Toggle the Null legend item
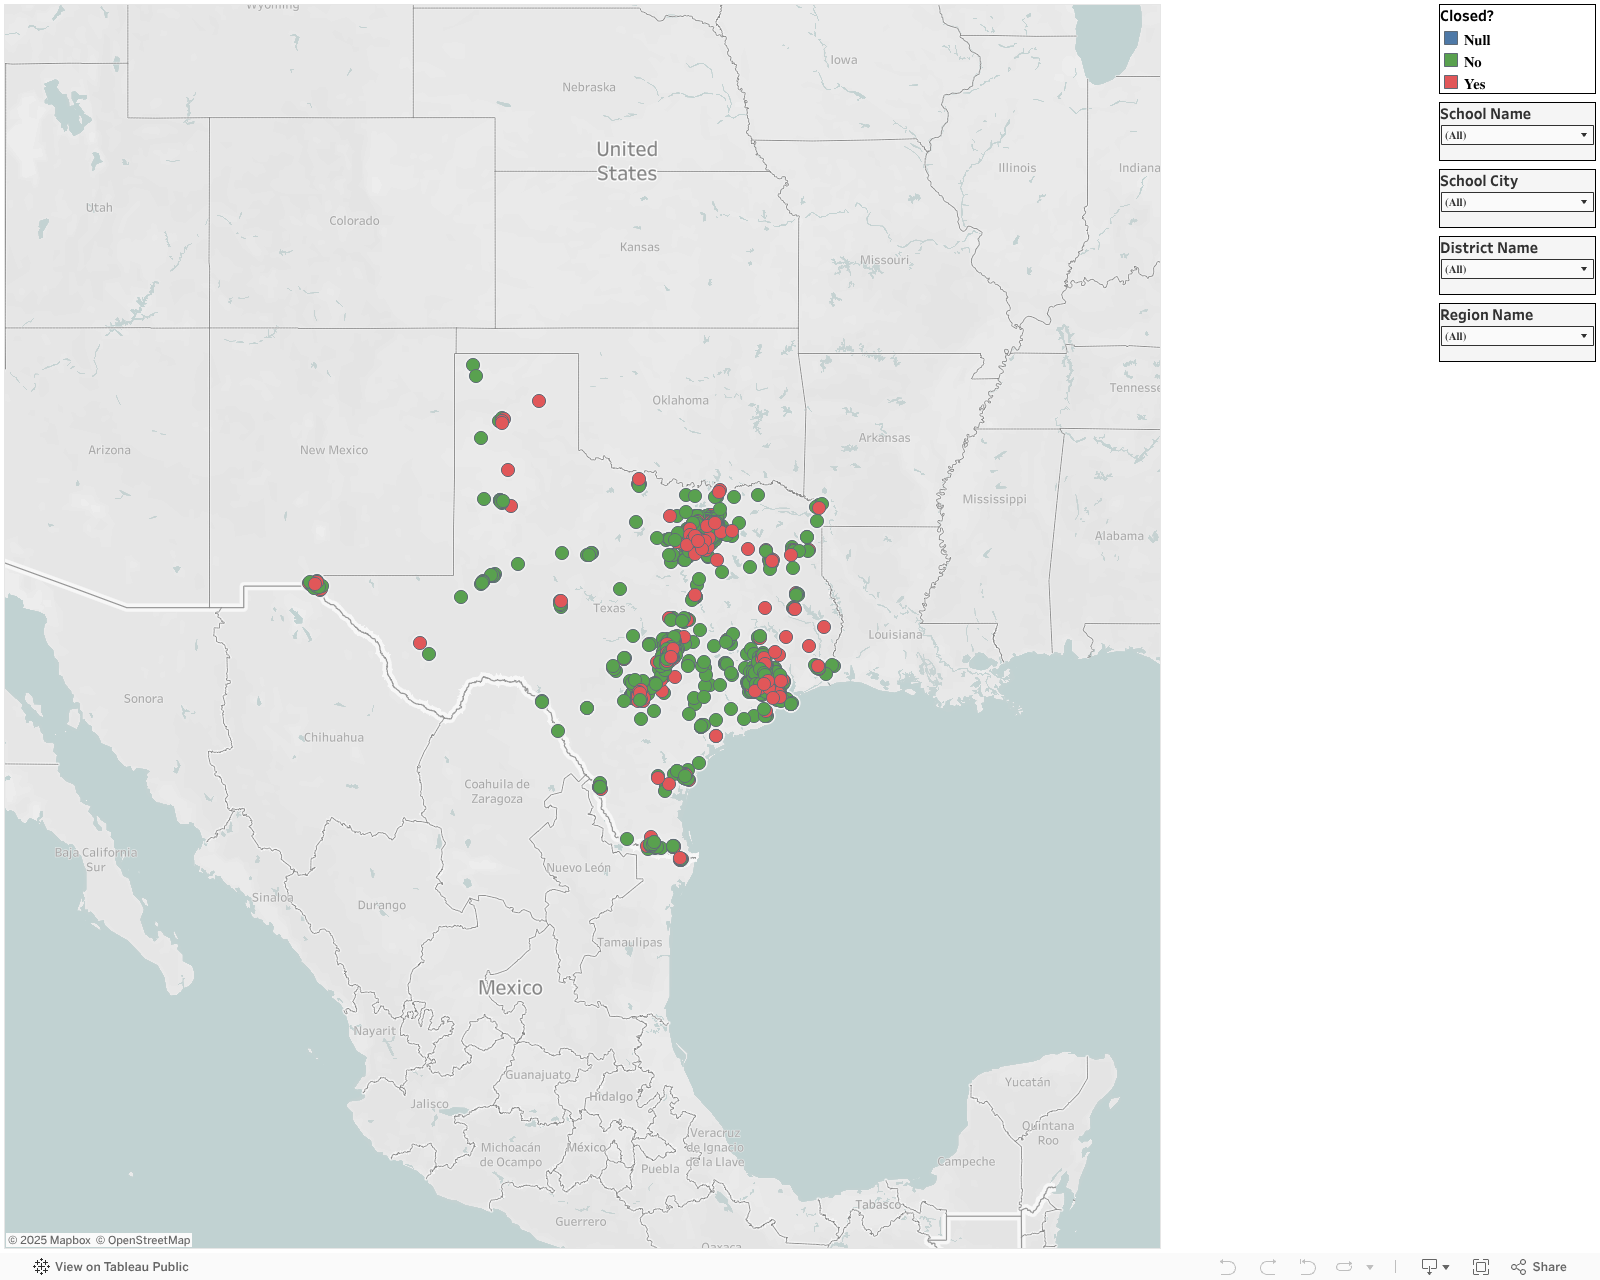 pos(1476,40)
